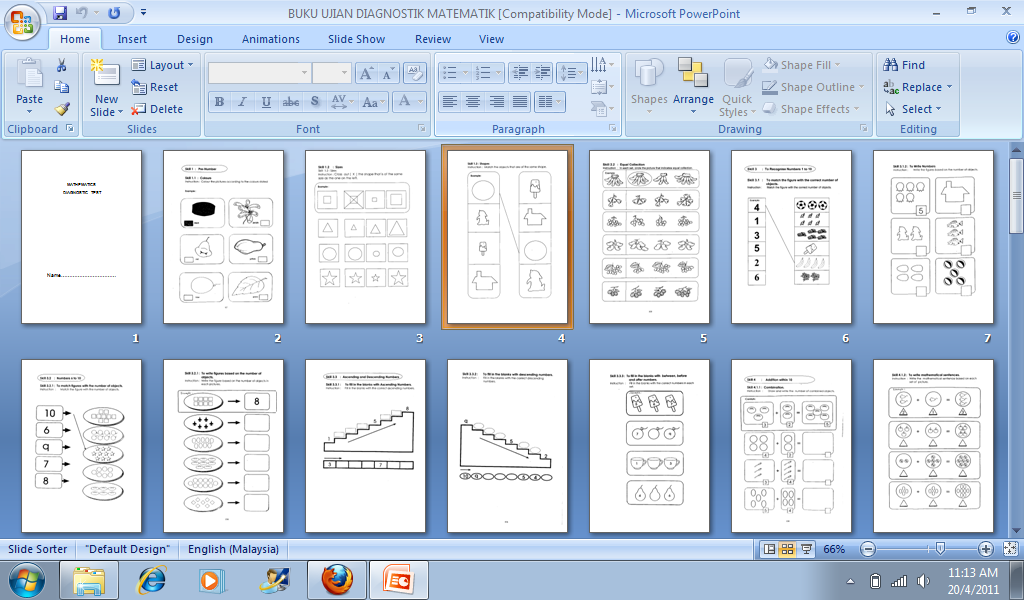Click the Windows Start button
Image resolution: width=1024 pixels, height=600 pixels.
point(26,580)
